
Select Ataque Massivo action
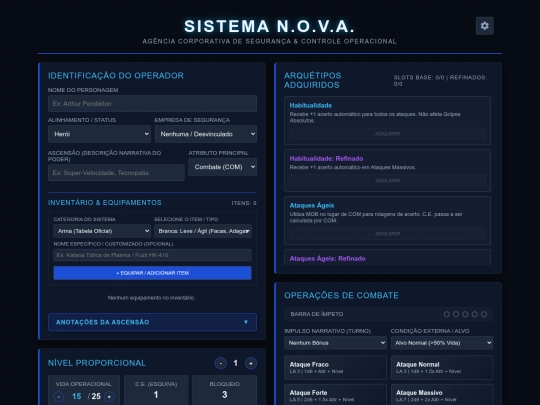click(x=442, y=395)
